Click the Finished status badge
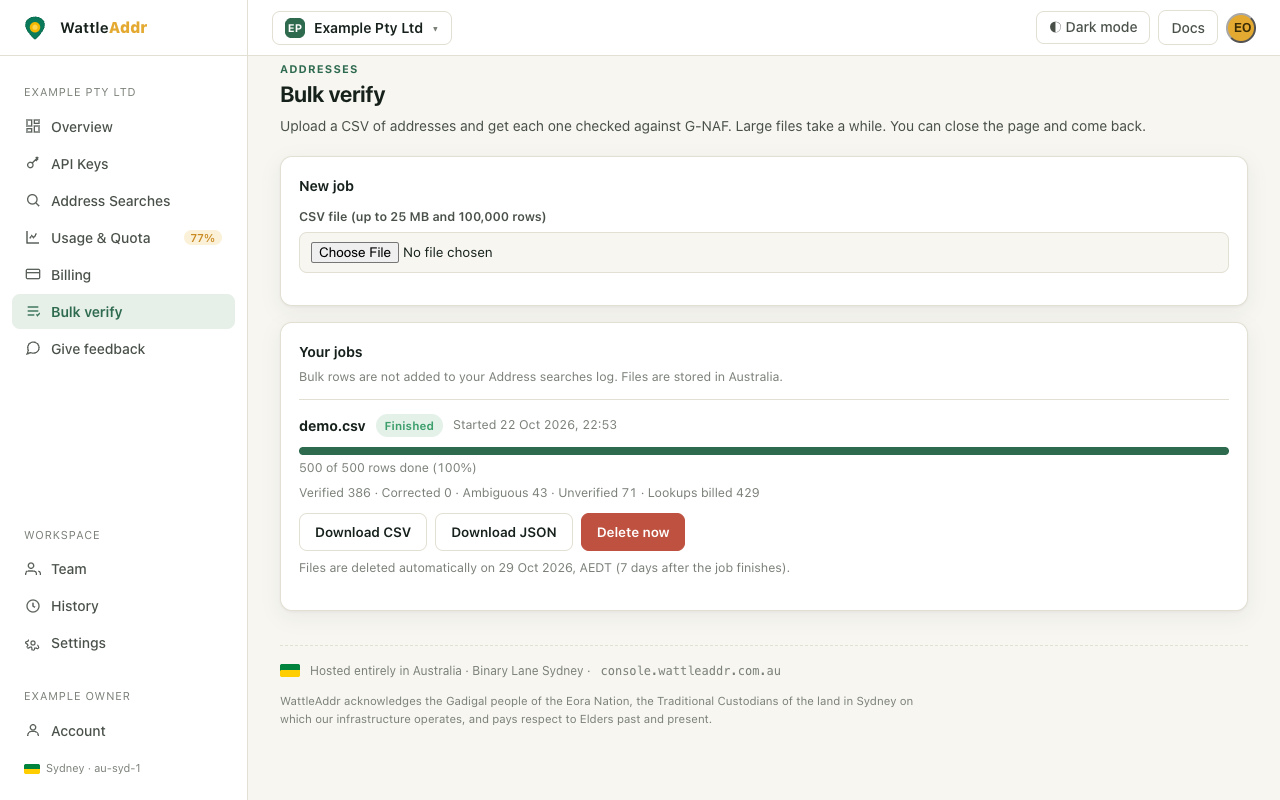 click(x=409, y=426)
